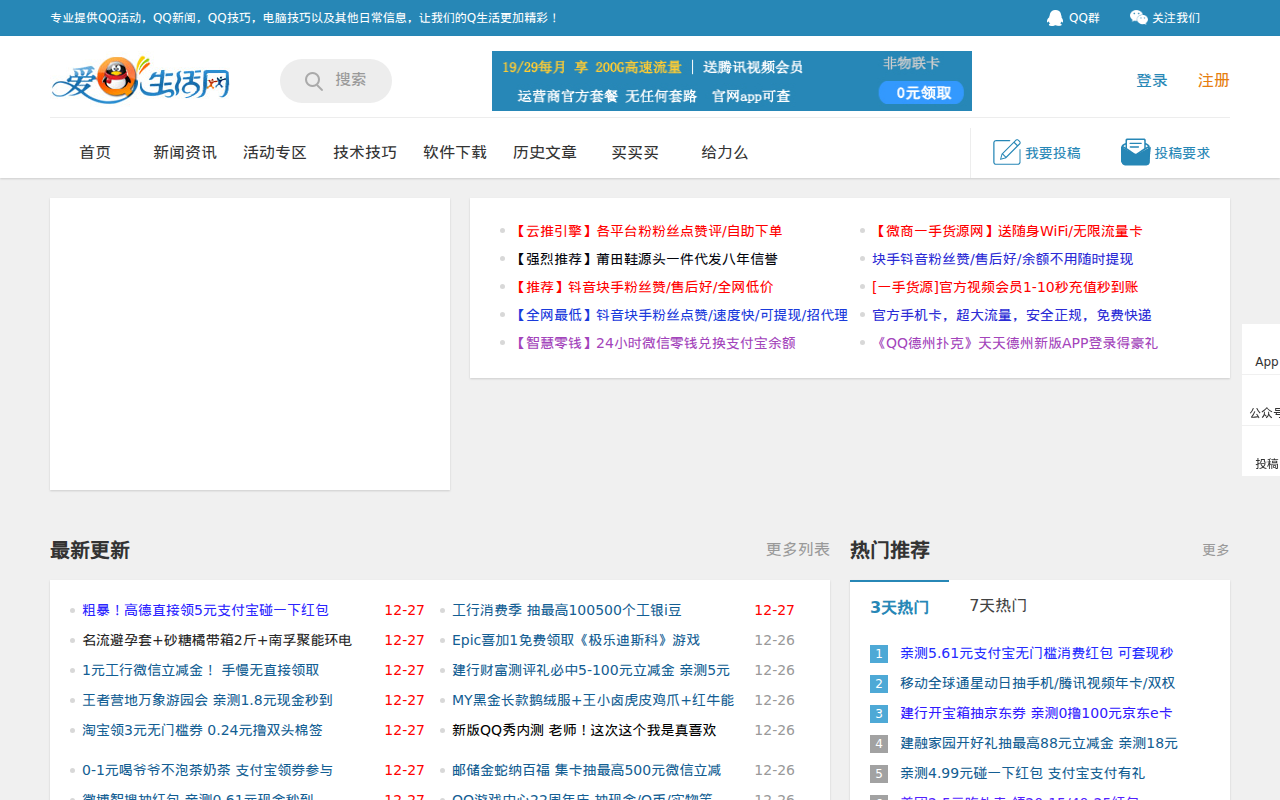The image size is (1280, 800).
Task: Click the envelope icon beside 投稿要求
Action: (1134, 151)
